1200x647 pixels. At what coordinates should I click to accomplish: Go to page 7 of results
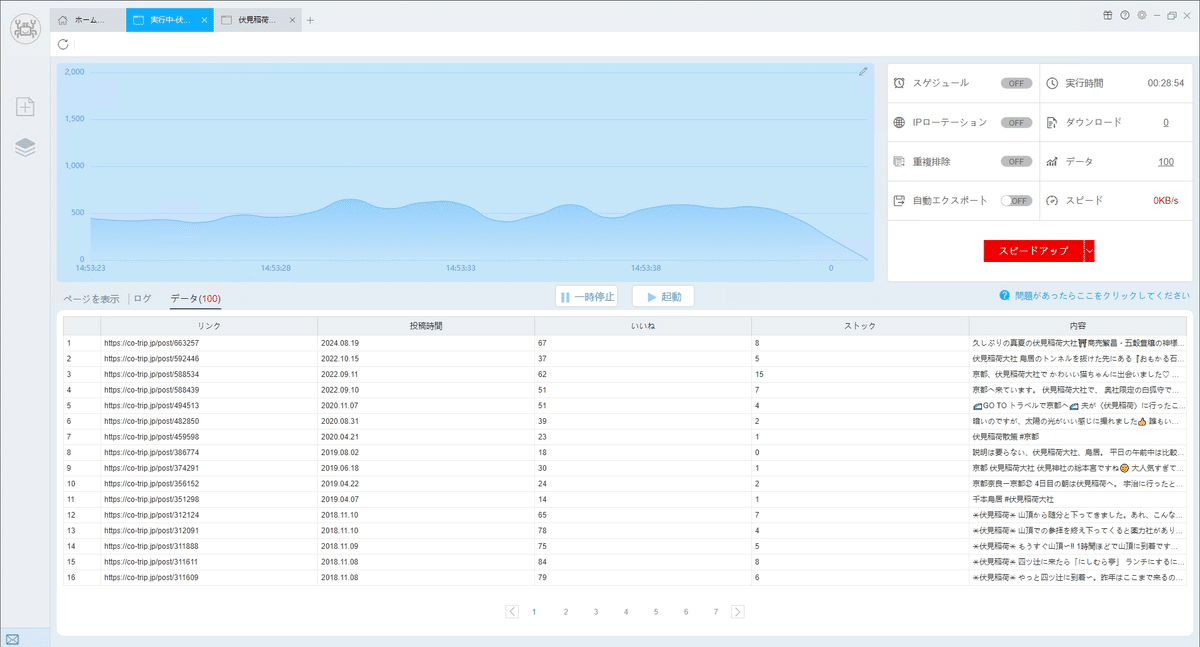click(716, 611)
